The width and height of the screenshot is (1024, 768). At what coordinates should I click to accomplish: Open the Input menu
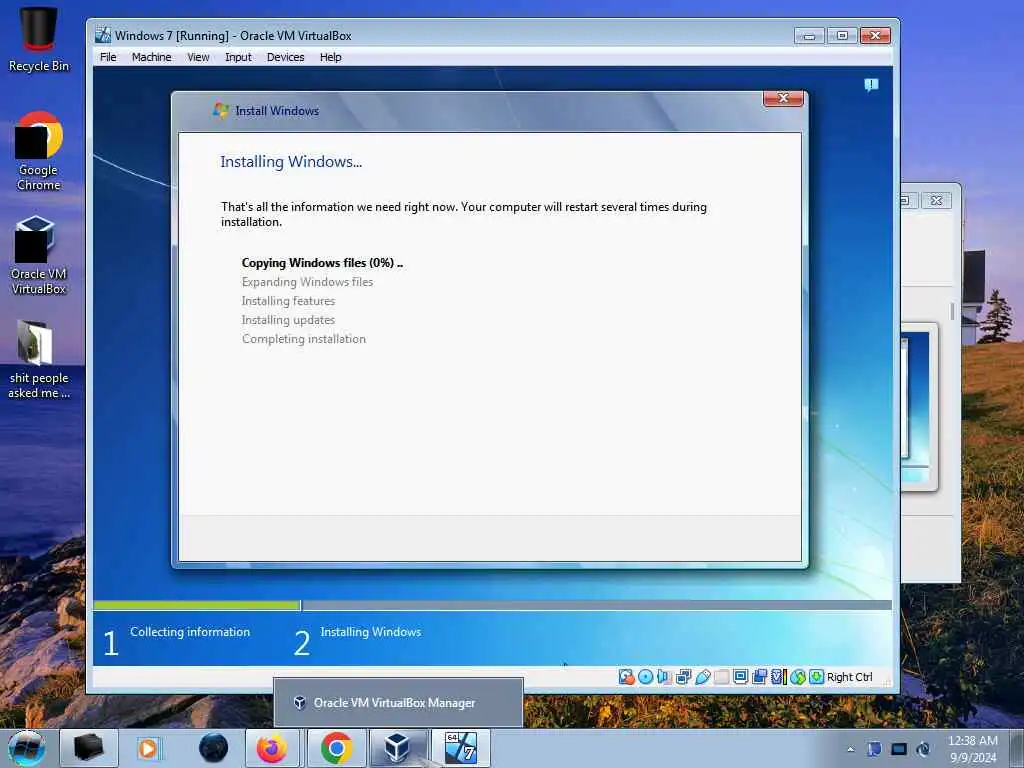click(238, 57)
